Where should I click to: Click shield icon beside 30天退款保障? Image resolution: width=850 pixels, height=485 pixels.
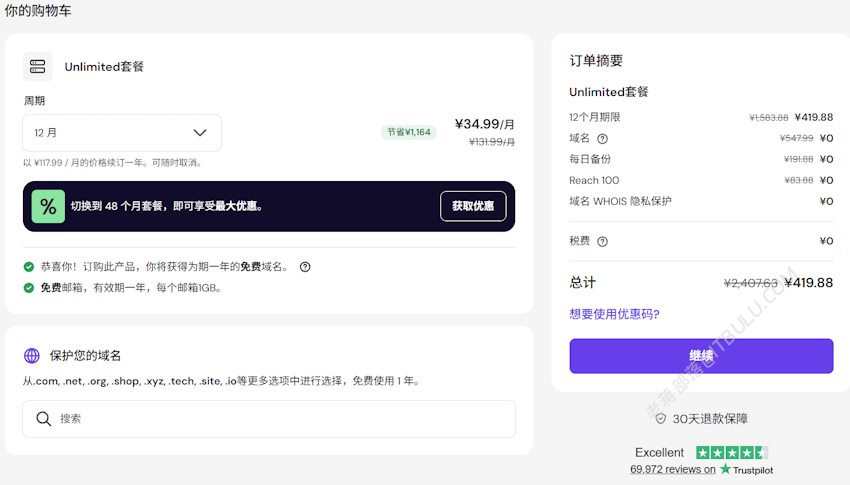pyautogui.click(x=660, y=419)
